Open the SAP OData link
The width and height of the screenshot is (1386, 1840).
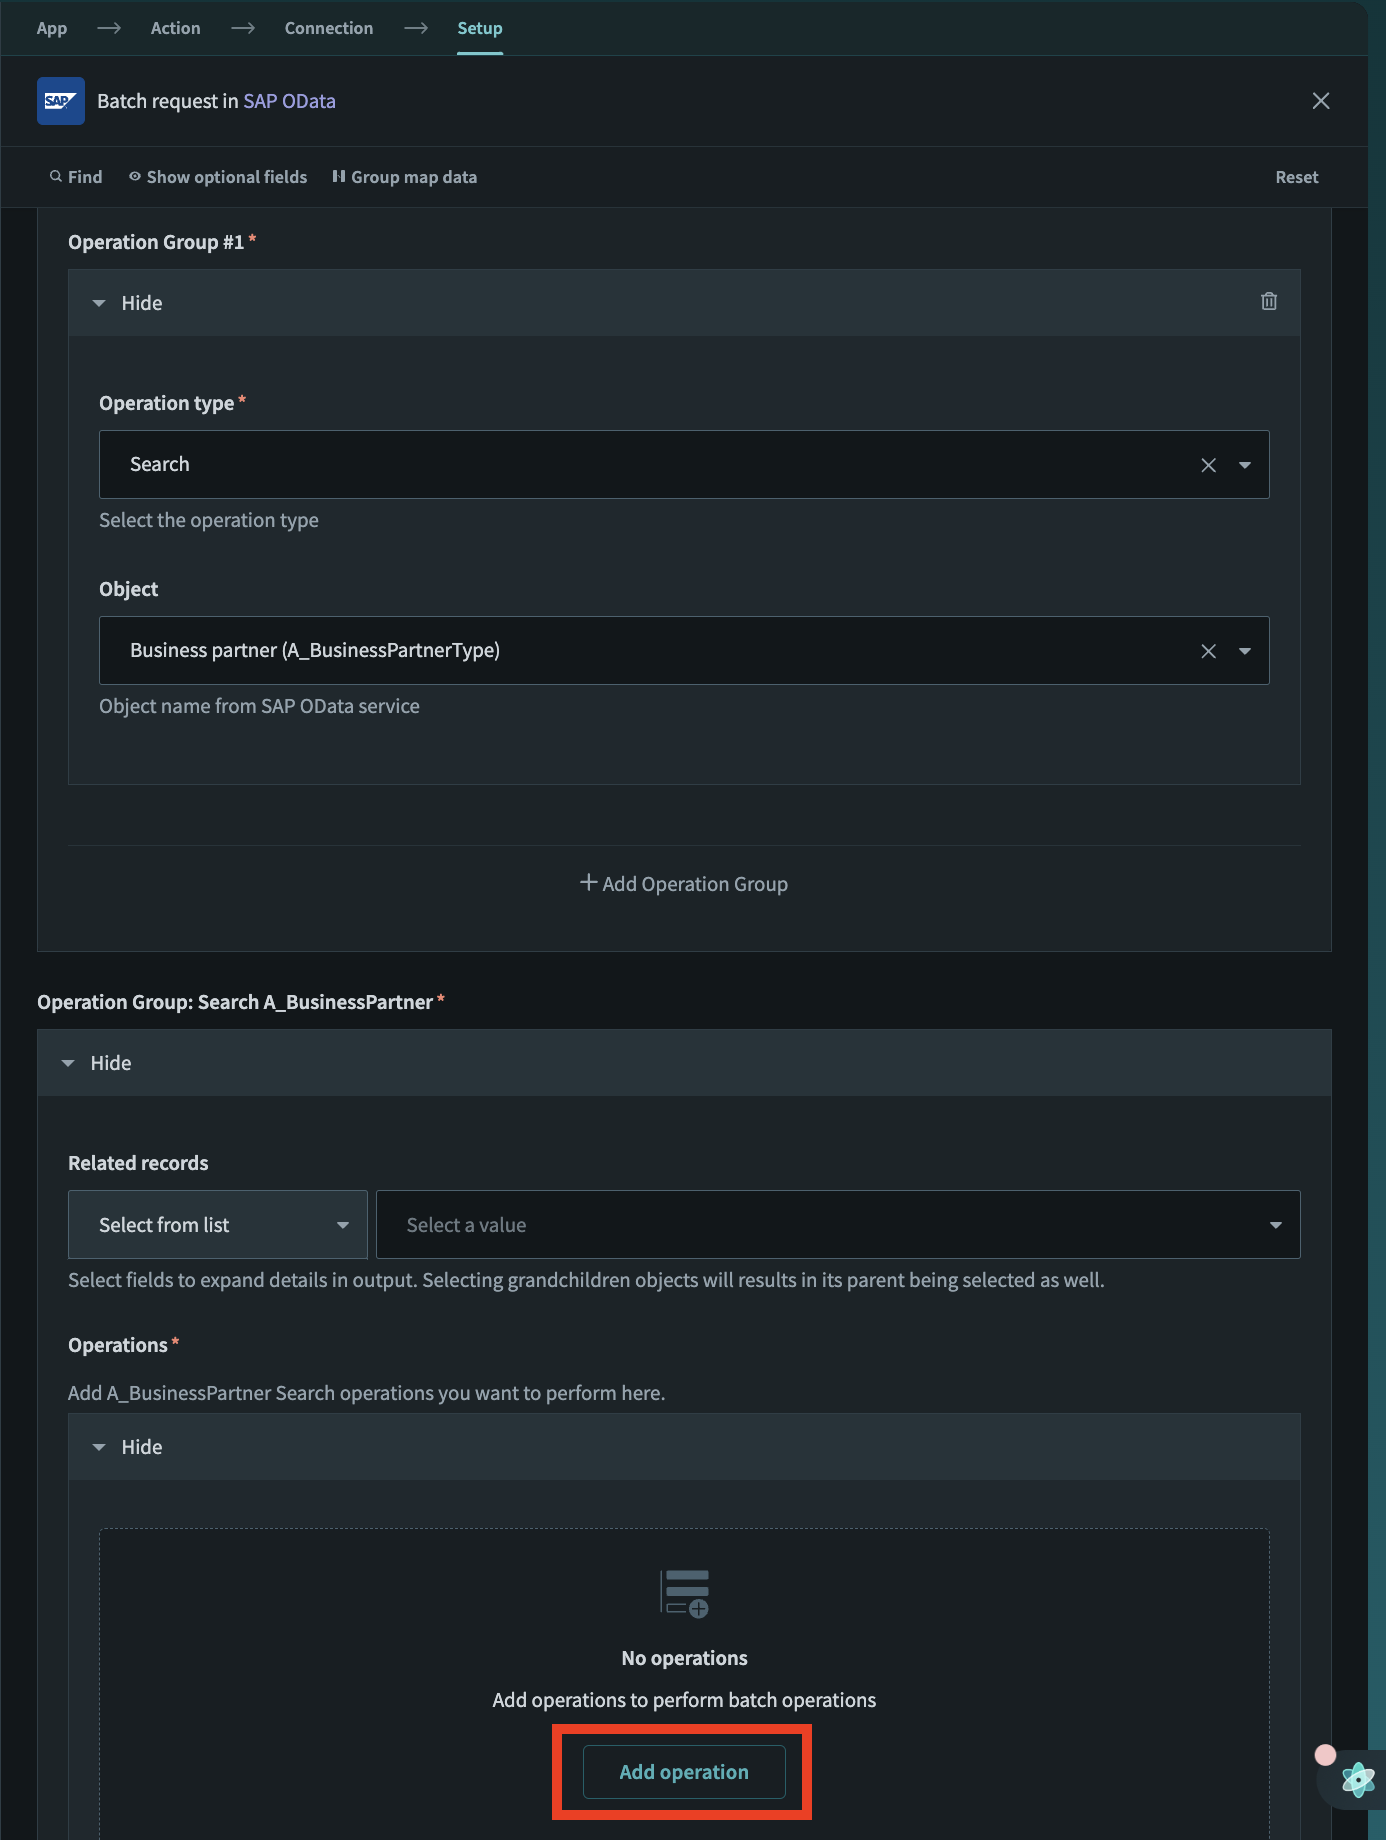pyautogui.click(x=290, y=101)
